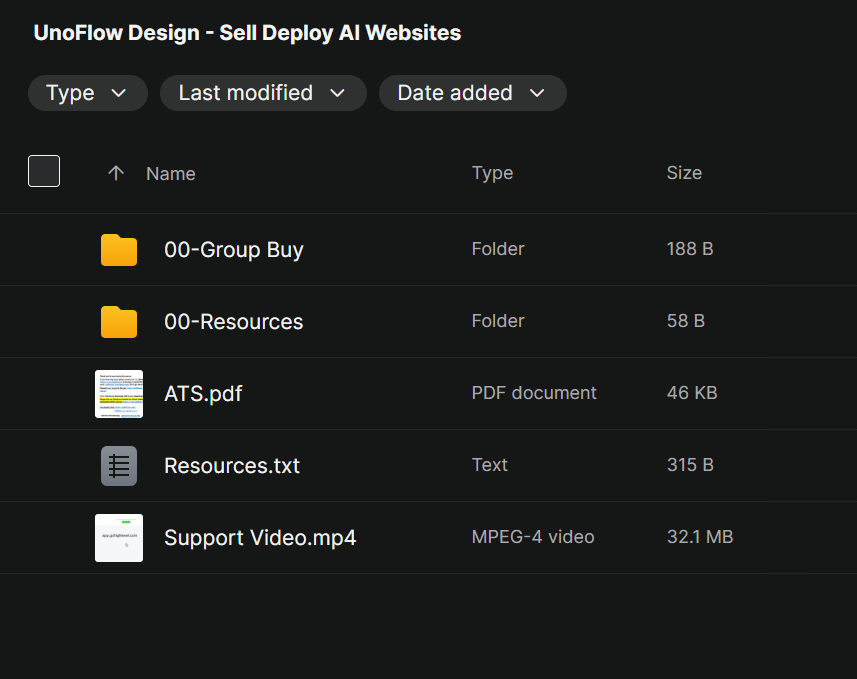Click the UnoFlow Design folder title
This screenshot has width=857, height=679.
click(x=247, y=33)
